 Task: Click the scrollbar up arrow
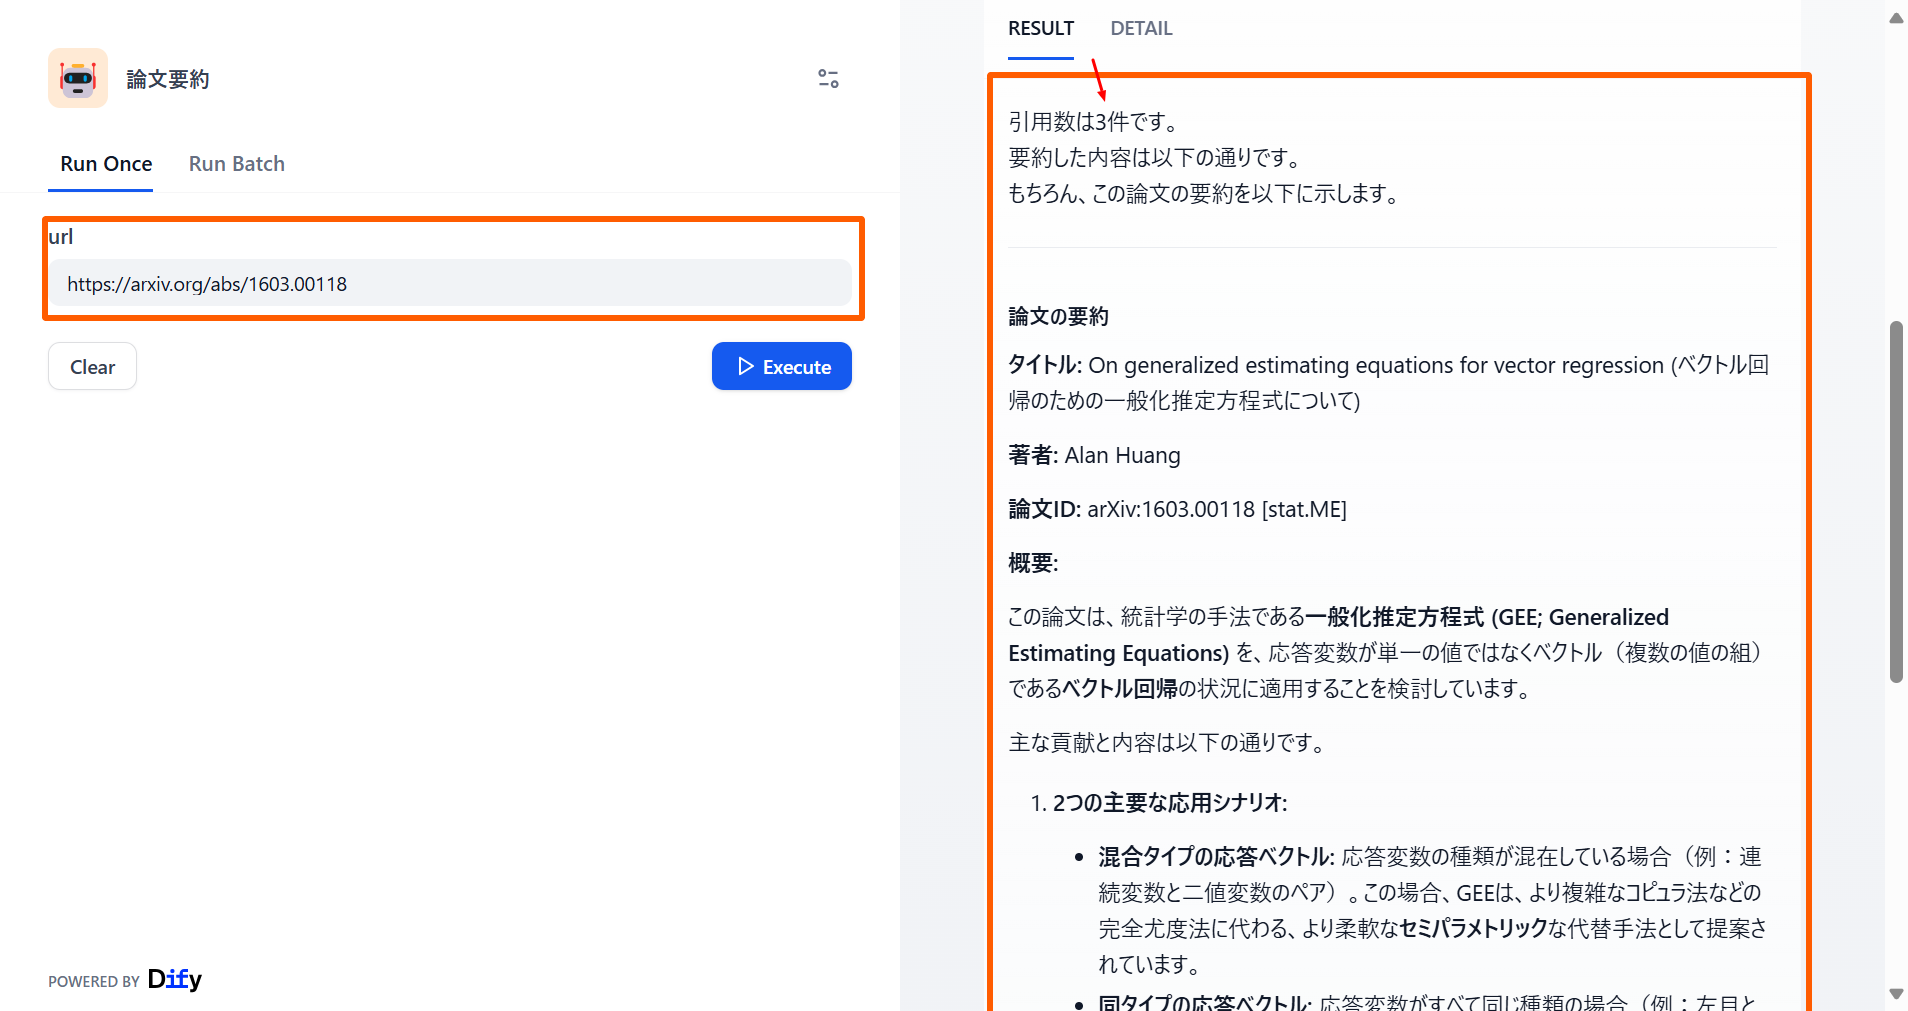(1896, 18)
